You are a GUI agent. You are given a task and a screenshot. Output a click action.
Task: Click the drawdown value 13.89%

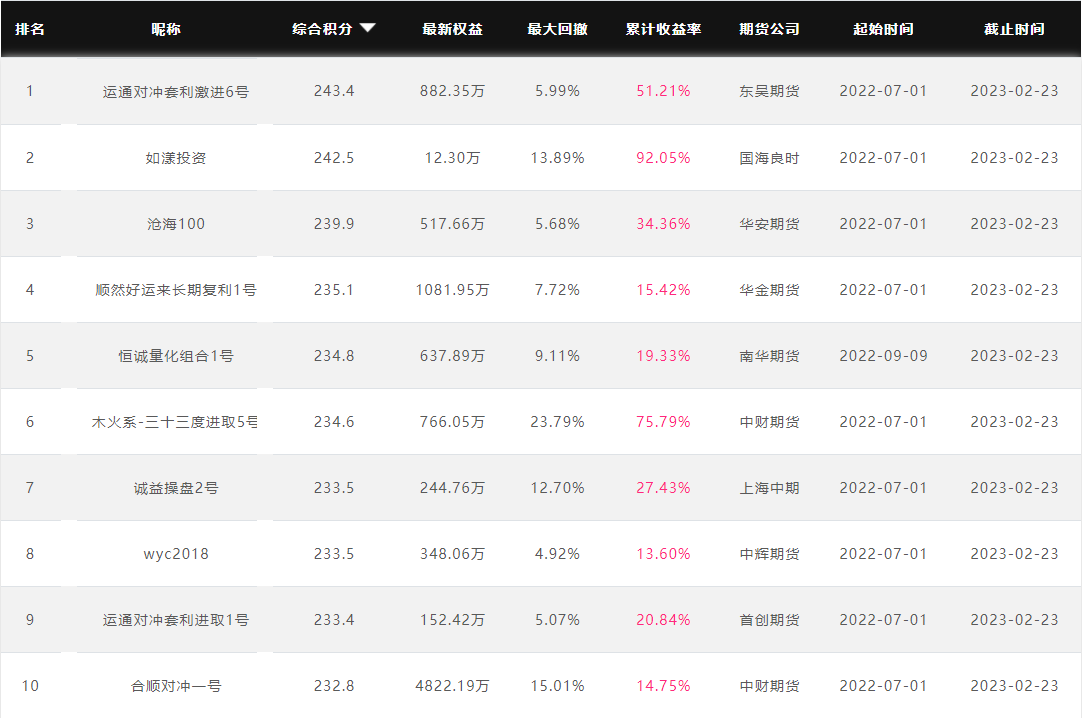click(x=558, y=158)
